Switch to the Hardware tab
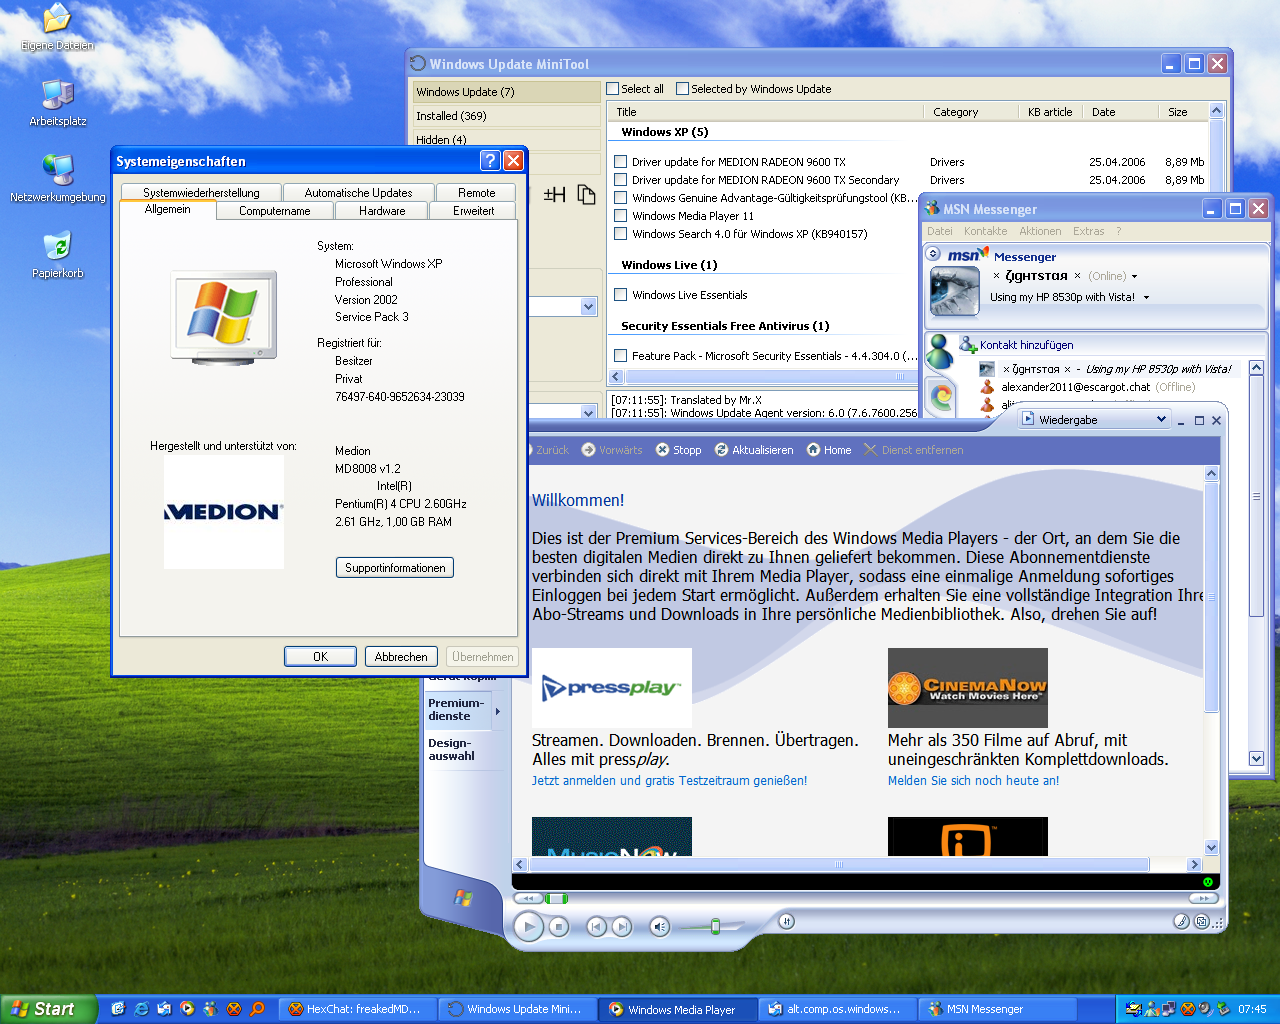Image resolution: width=1280 pixels, height=1024 pixels. pyautogui.click(x=382, y=211)
